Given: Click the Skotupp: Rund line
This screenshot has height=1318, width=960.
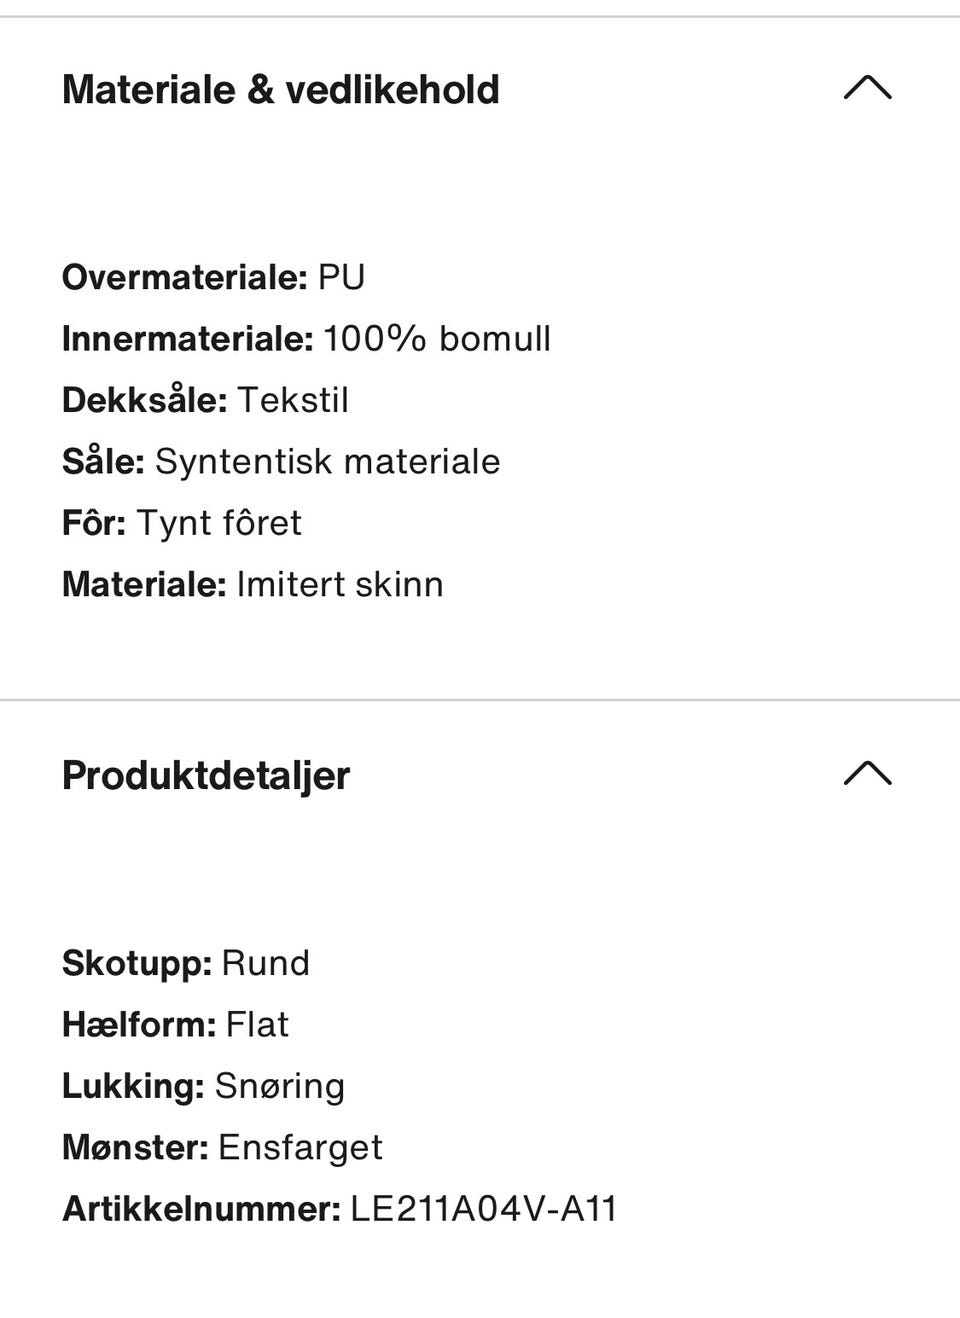Looking at the screenshot, I should tap(186, 963).
